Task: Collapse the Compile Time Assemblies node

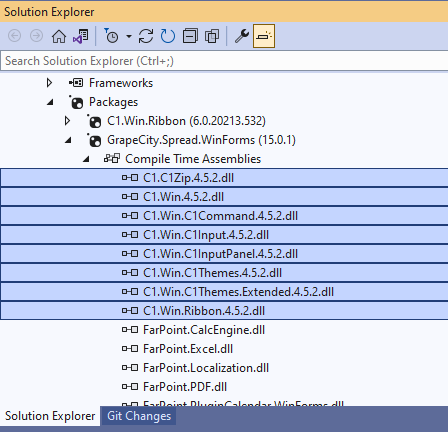Action: pyautogui.click(x=86, y=159)
